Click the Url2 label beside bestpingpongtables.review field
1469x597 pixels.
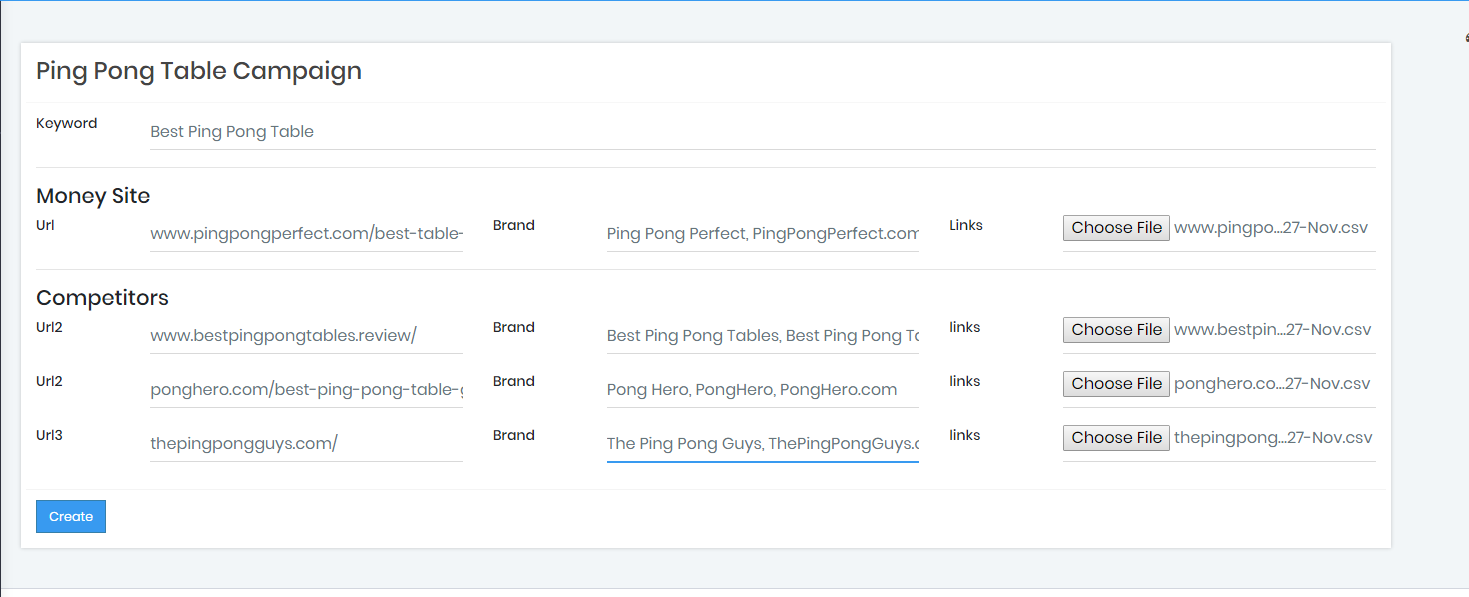50,328
